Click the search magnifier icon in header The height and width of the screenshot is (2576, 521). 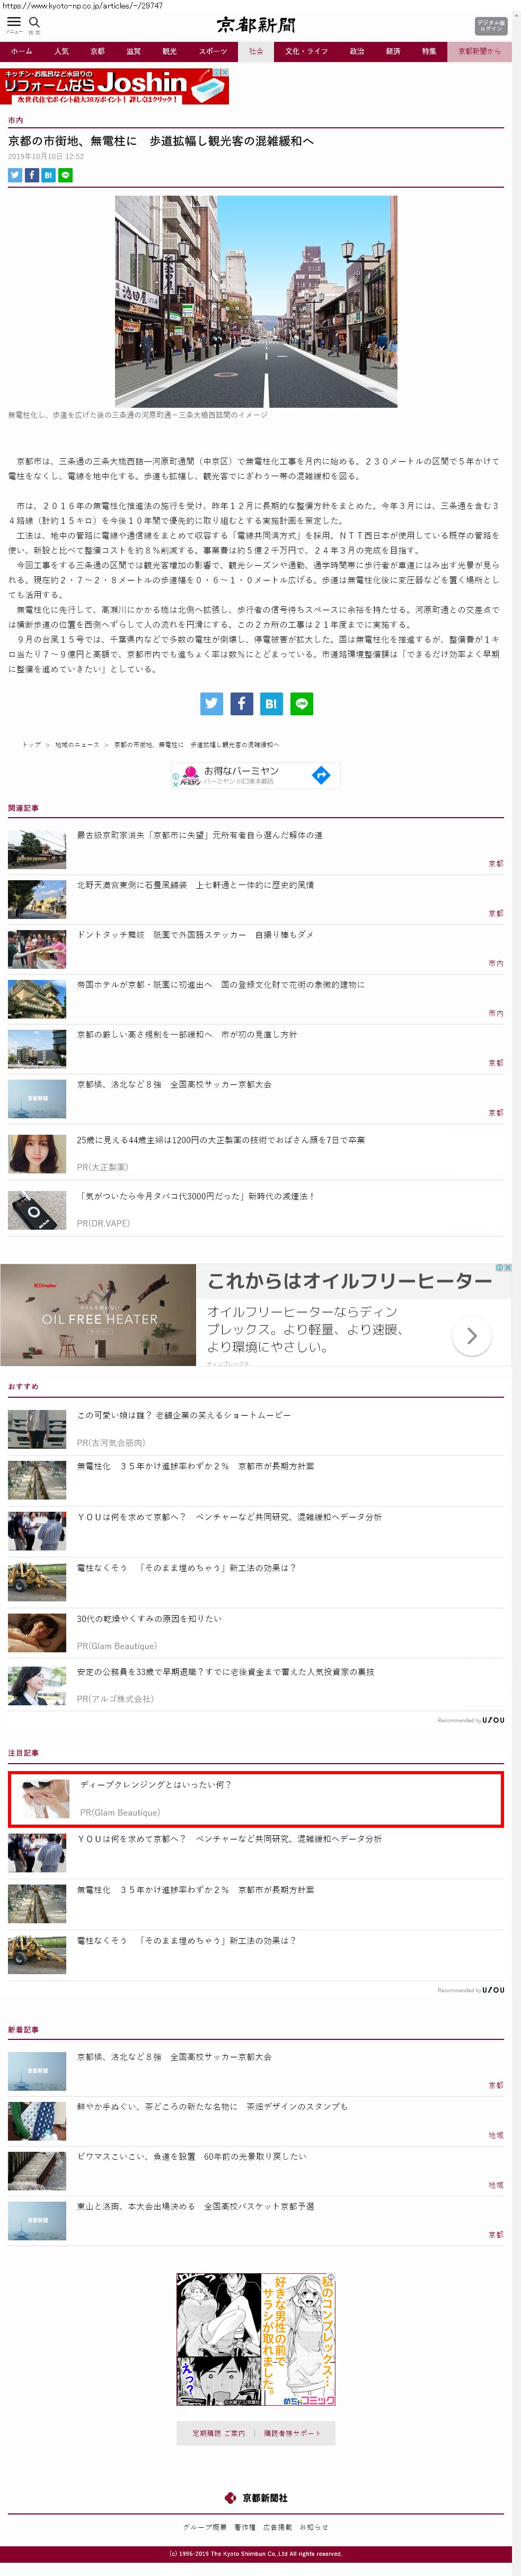pos(34,22)
